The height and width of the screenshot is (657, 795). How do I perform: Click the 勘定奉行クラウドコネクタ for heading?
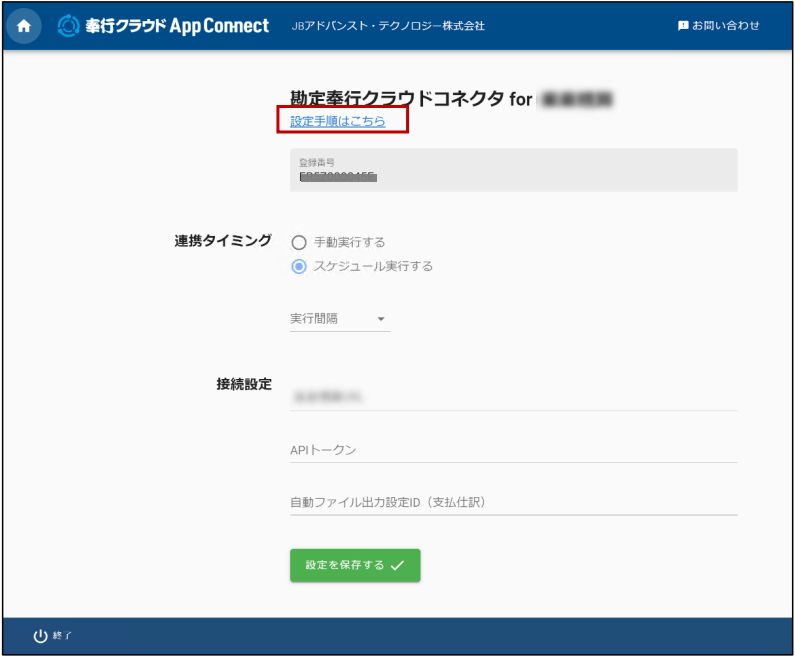coord(411,99)
